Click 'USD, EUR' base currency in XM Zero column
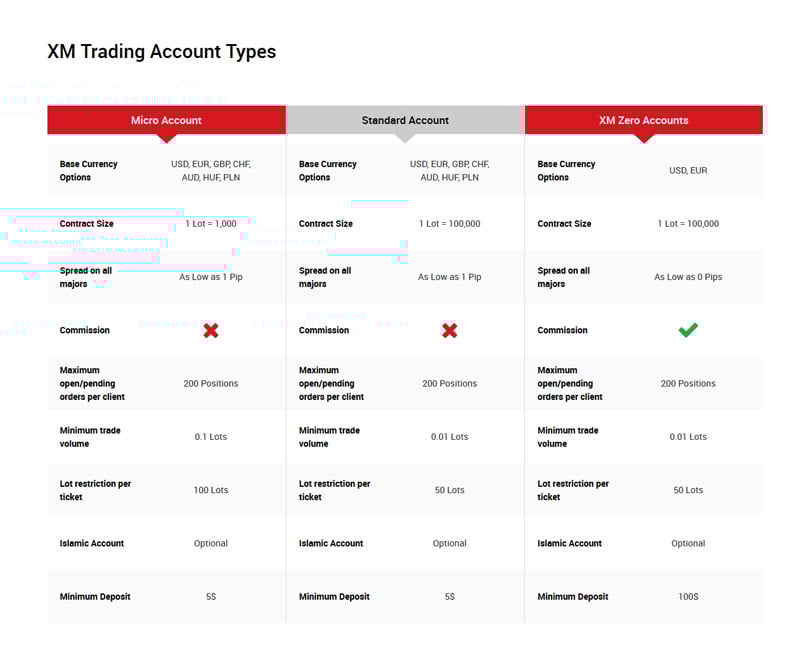The height and width of the screenshot is (659, 808). point(688,171)
